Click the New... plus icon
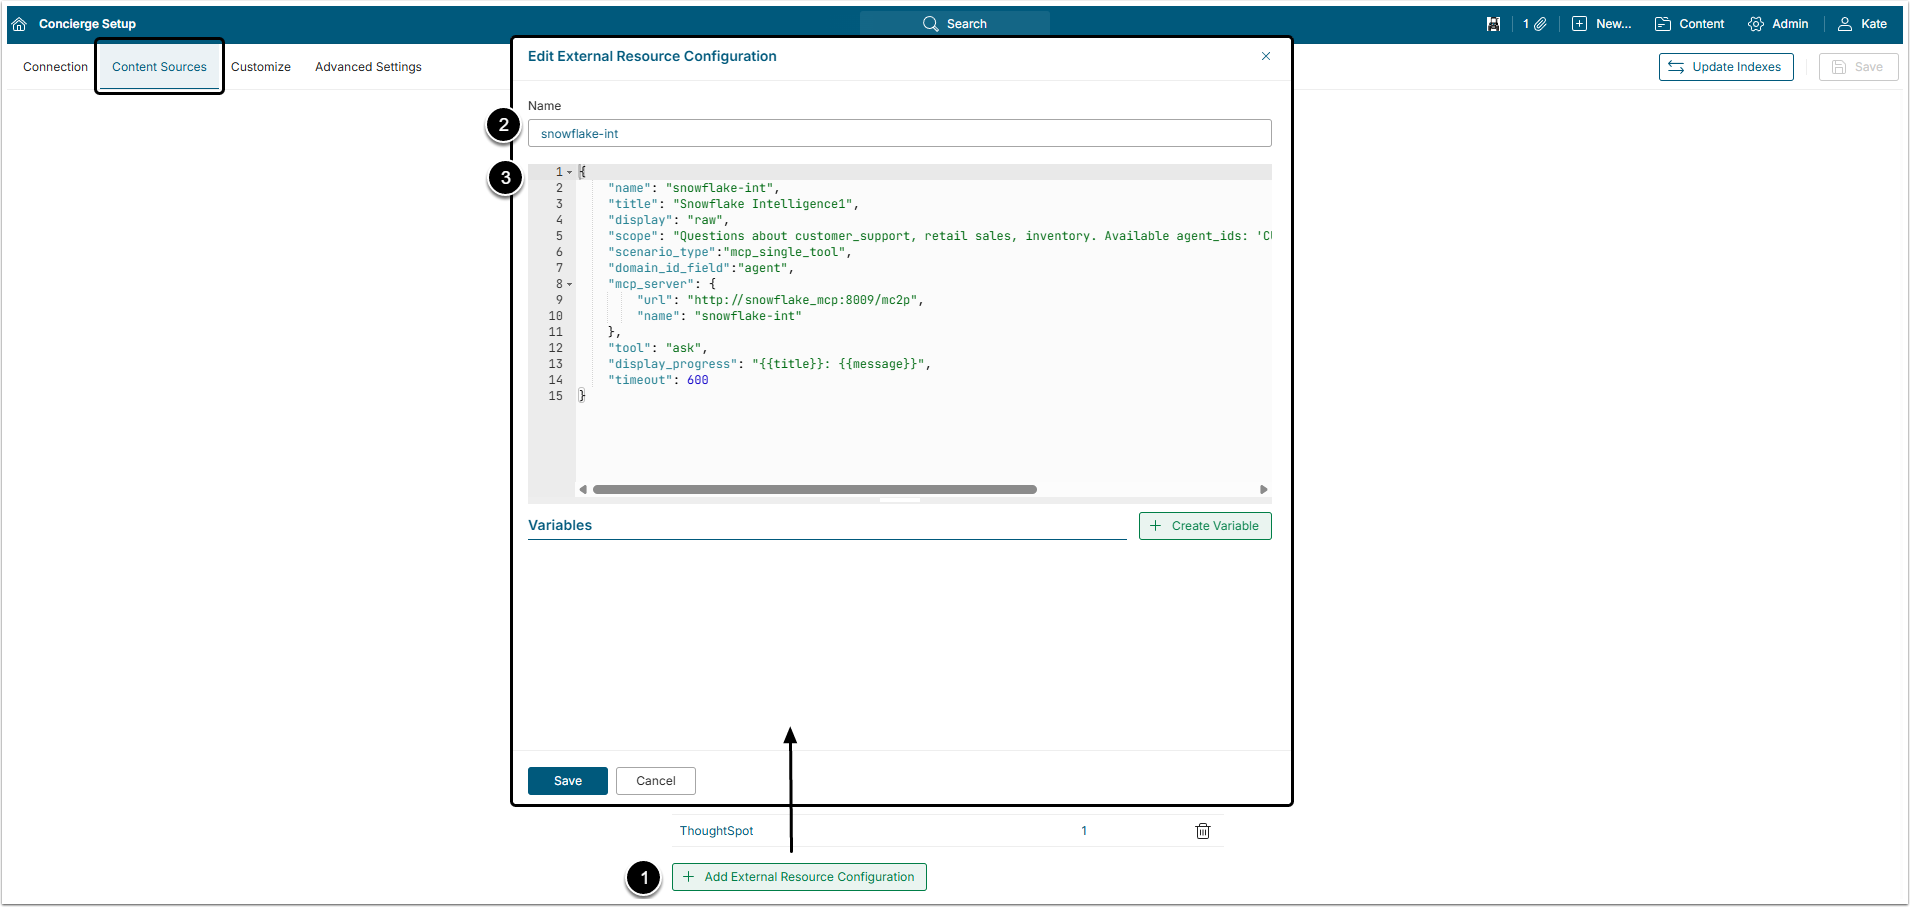 (x=1580, y=24)
